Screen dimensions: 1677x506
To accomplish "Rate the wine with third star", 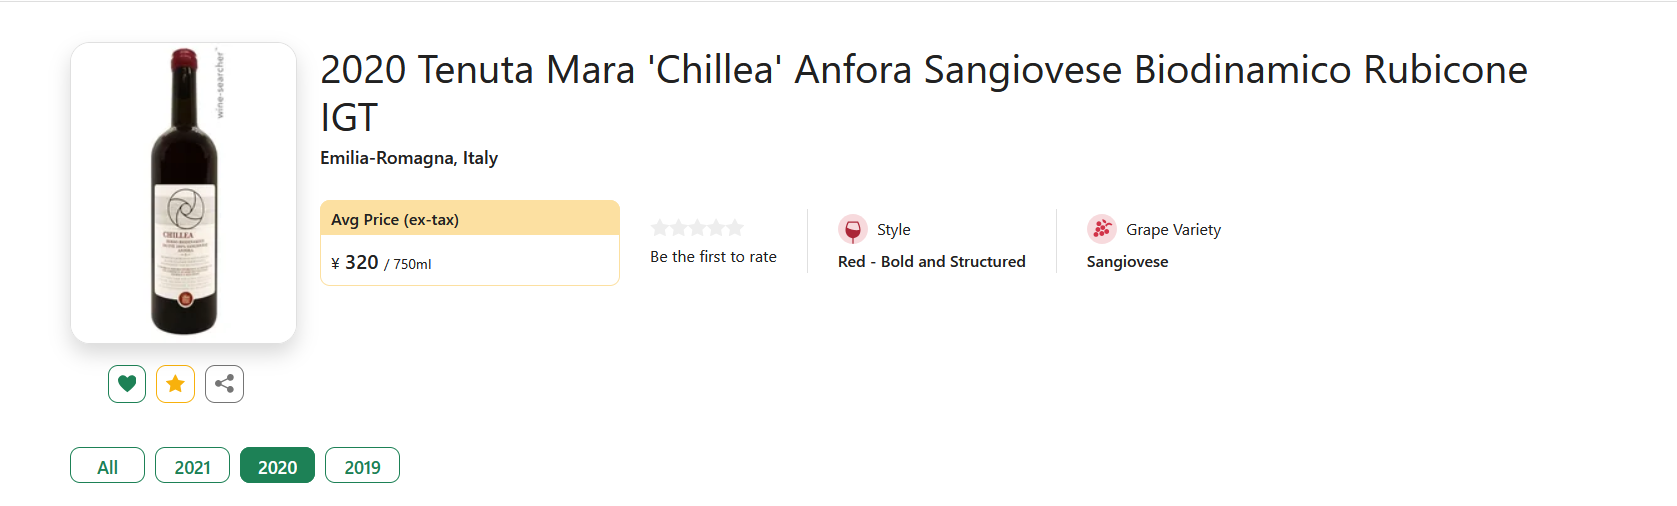I will (697, 228).
